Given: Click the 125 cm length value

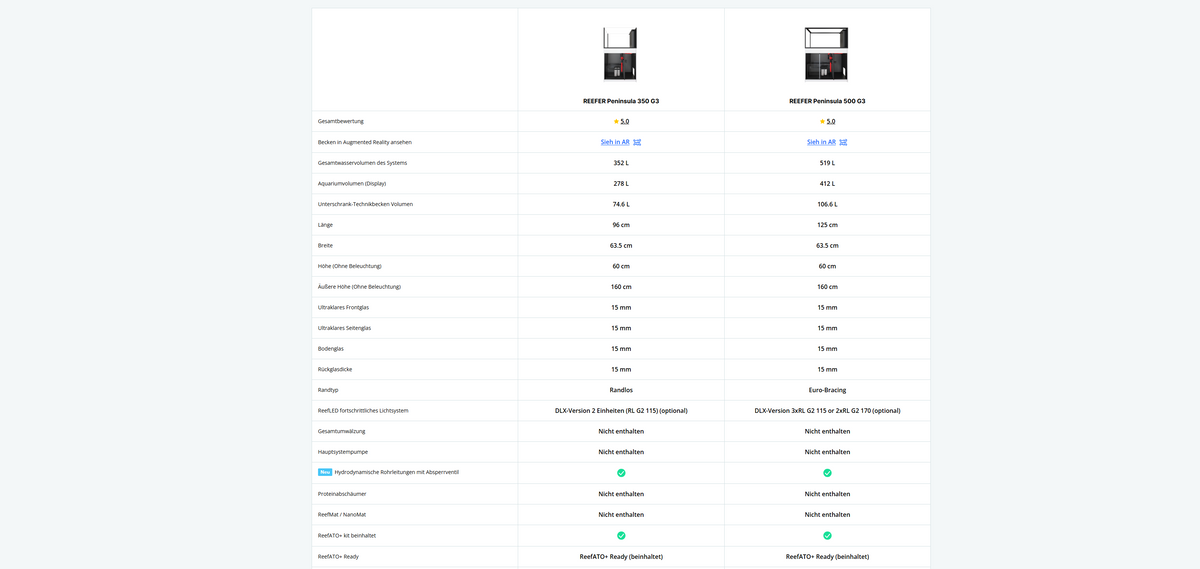Looking at the screenshot, I should [x=827, y=225].
